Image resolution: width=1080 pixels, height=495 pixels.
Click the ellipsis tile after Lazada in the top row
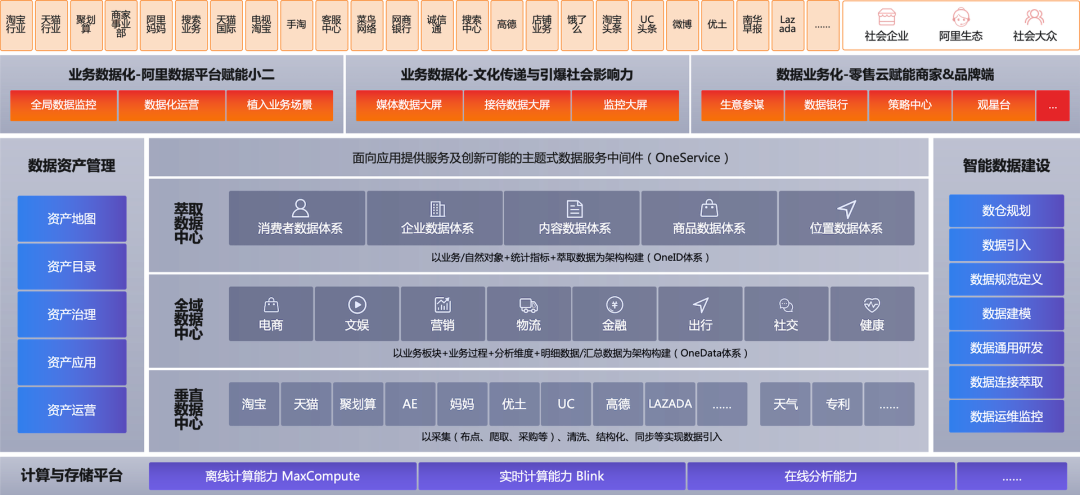[822, 25]
